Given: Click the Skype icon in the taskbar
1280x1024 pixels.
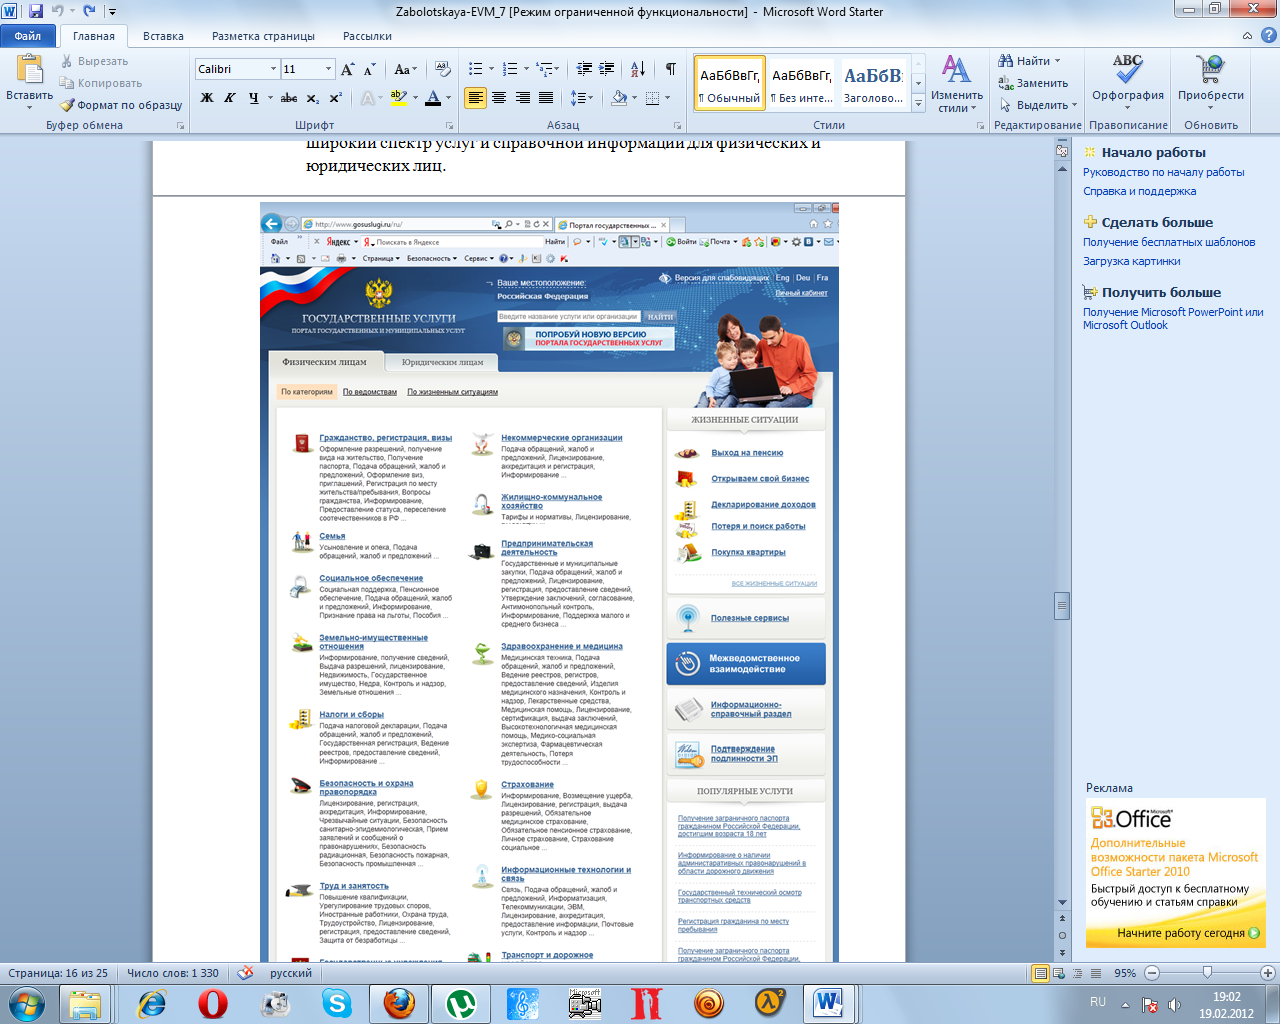Looking at the screenshot, I should (337, 1003).
